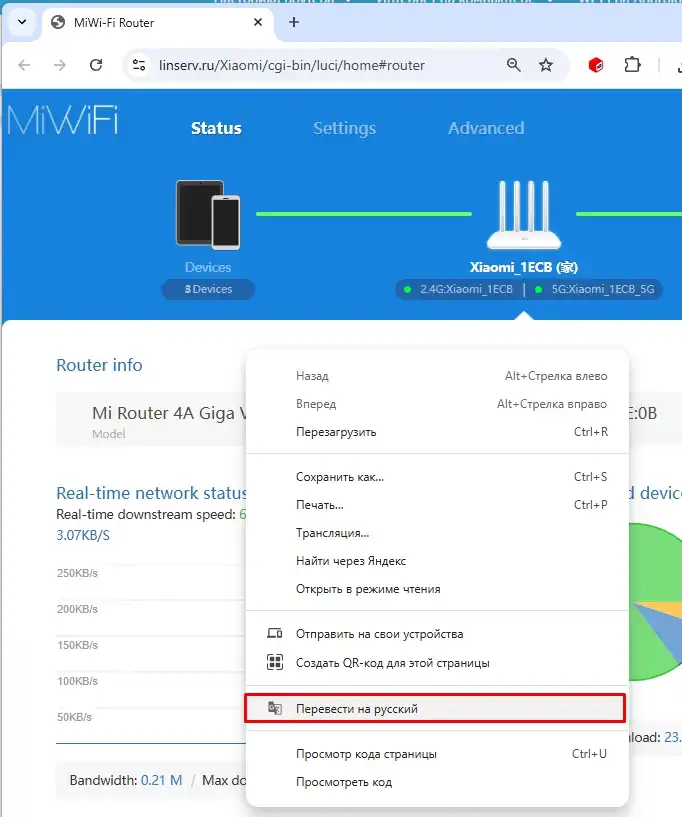
Task: Choose Перезагрузить in the context menu
Action: point(437,432)
